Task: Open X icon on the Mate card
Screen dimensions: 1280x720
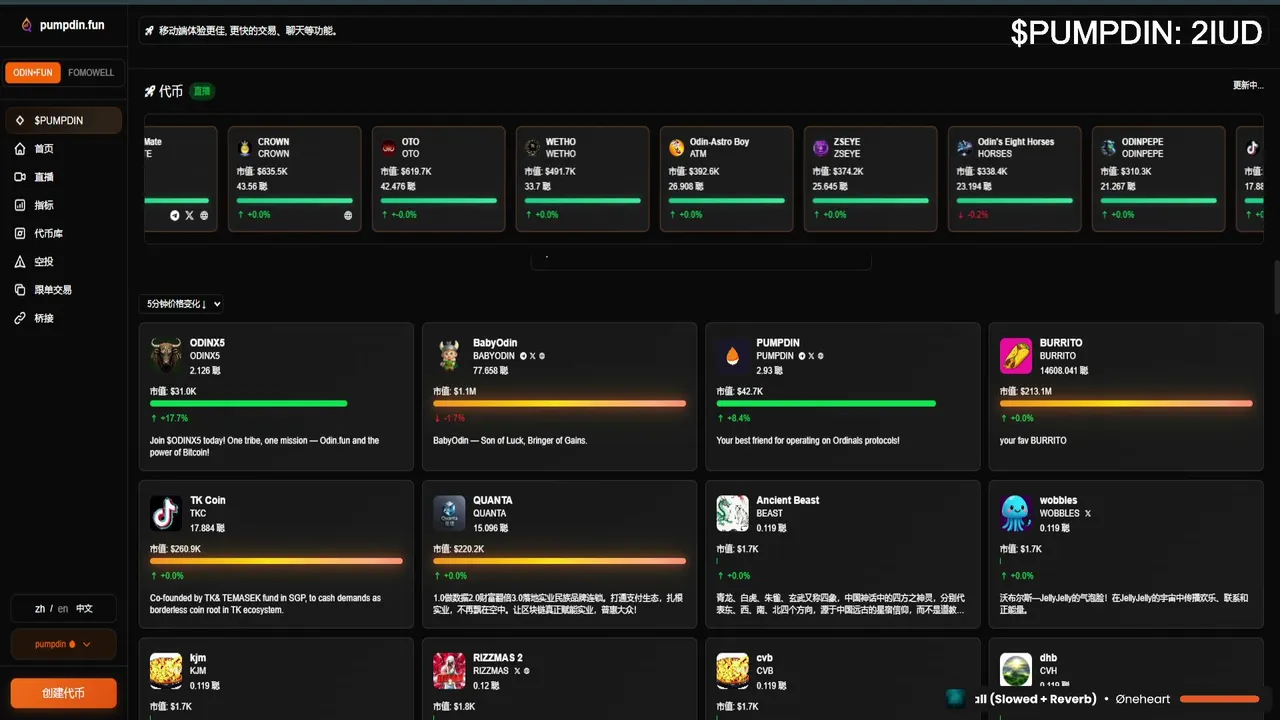Action: (189, 215)
